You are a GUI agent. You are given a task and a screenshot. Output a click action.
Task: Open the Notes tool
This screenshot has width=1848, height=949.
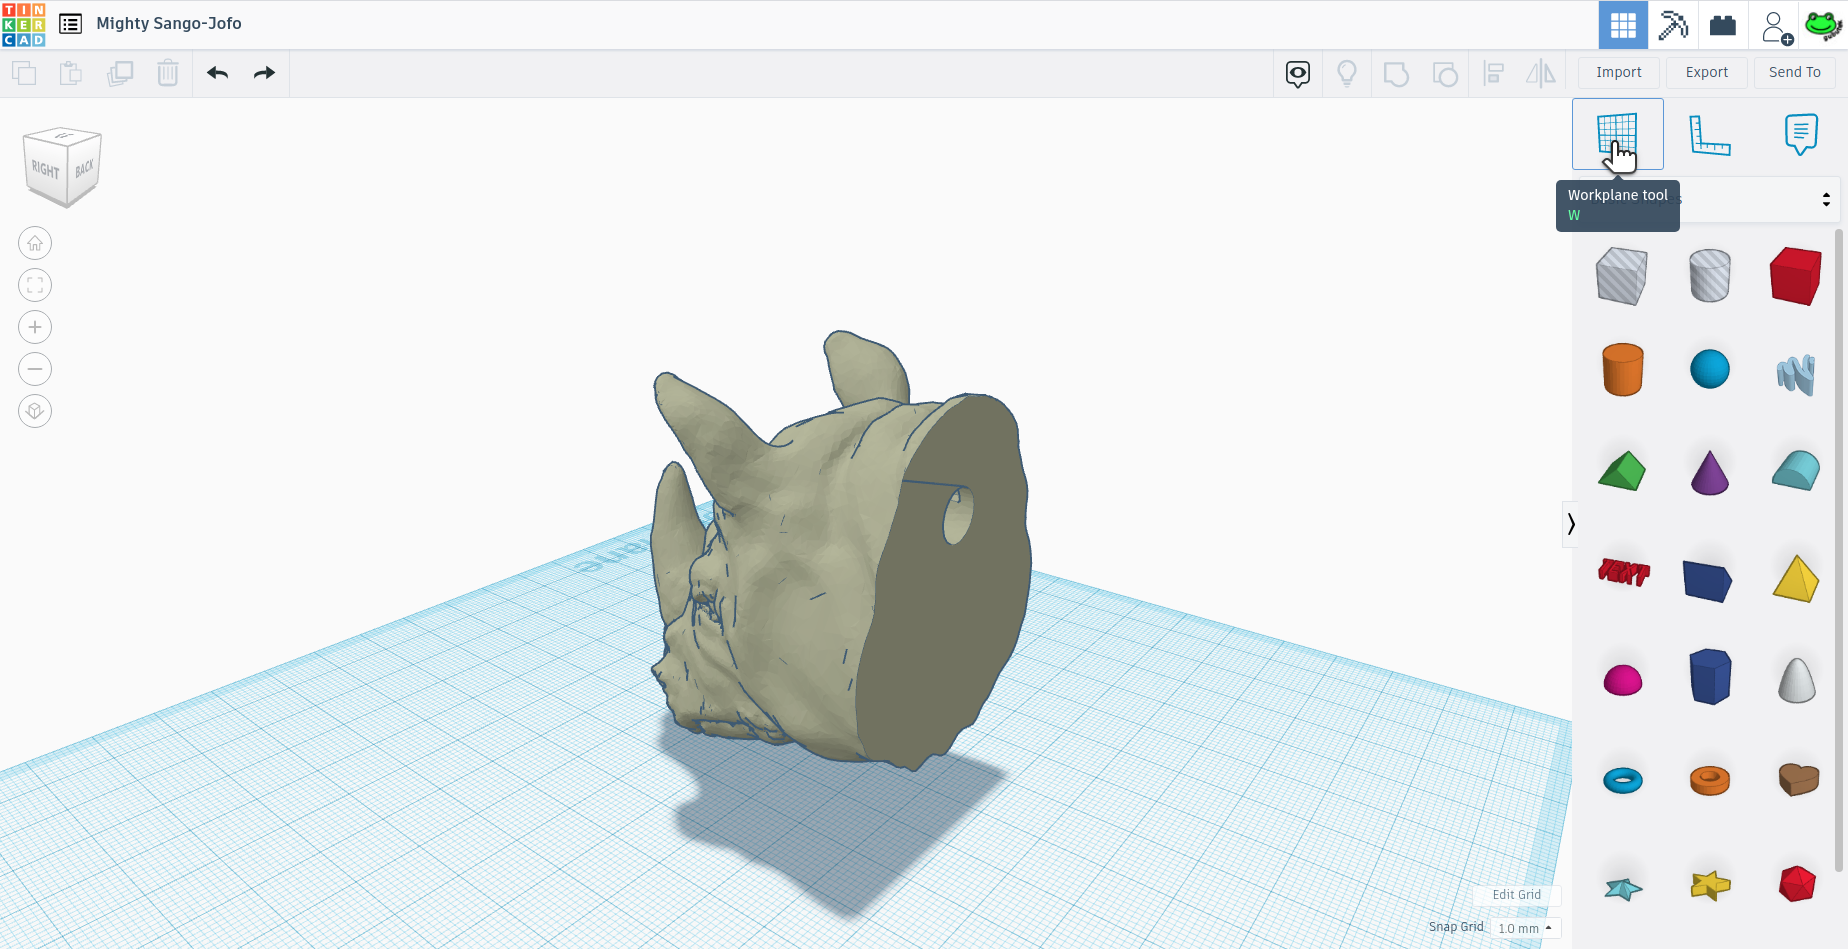tap(1800, 133)
